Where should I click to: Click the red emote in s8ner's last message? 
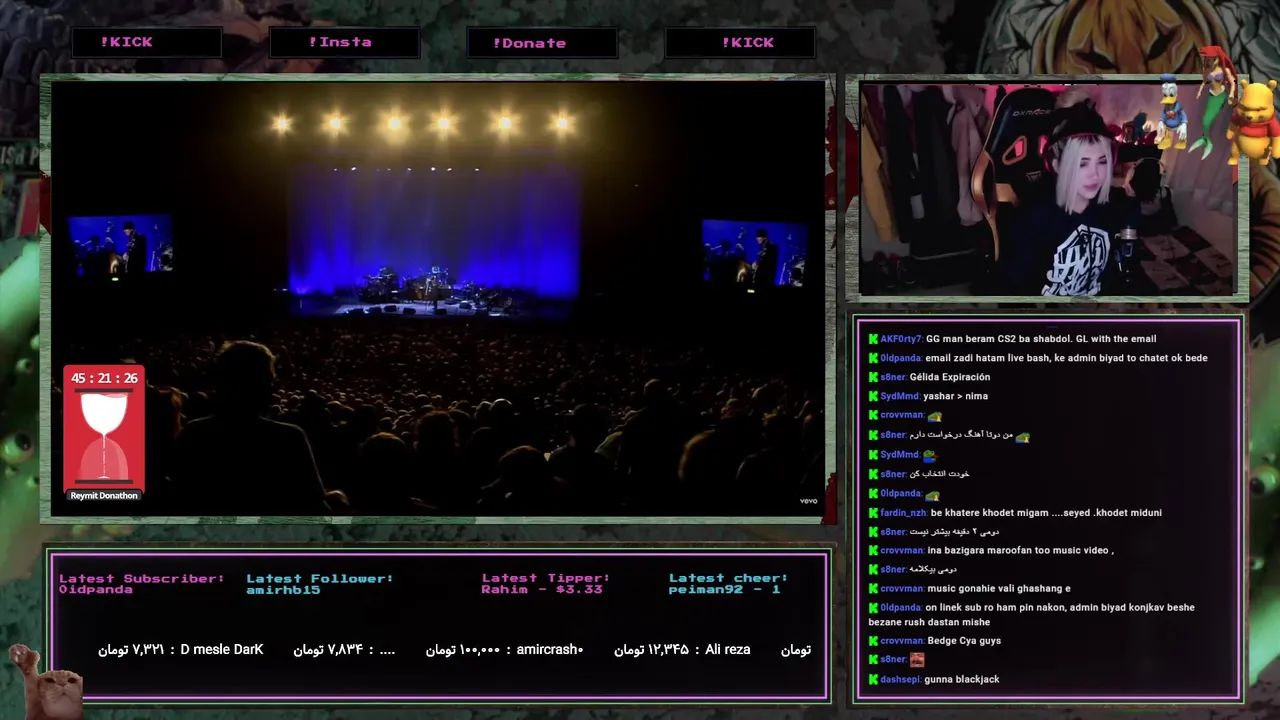[917, 660]
